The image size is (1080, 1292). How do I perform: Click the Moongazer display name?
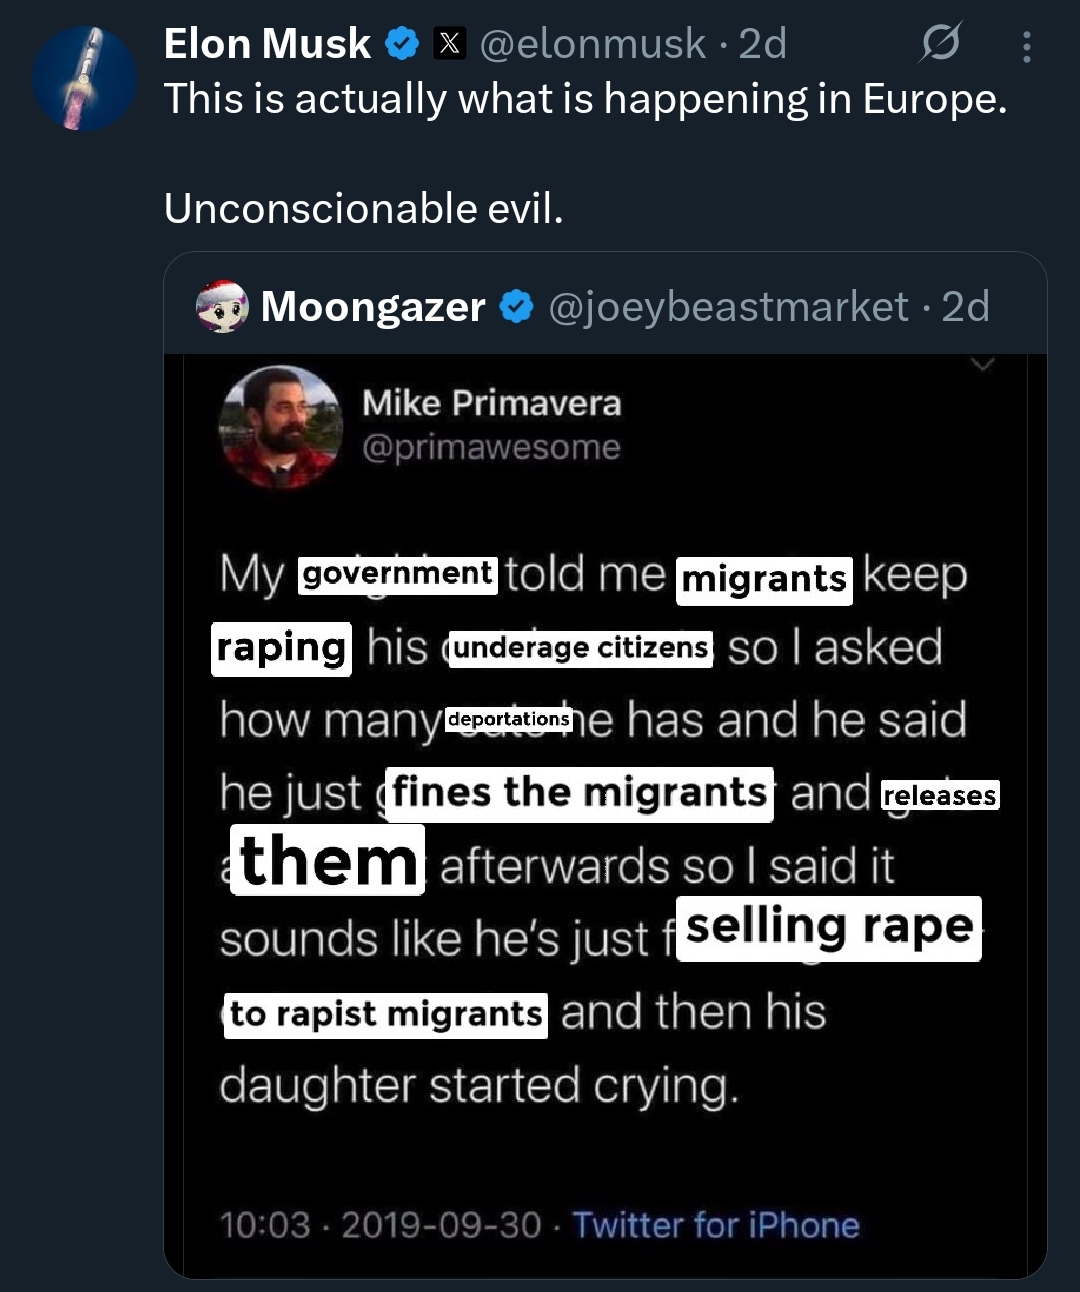pyautogui.click(x=372, y=307)
